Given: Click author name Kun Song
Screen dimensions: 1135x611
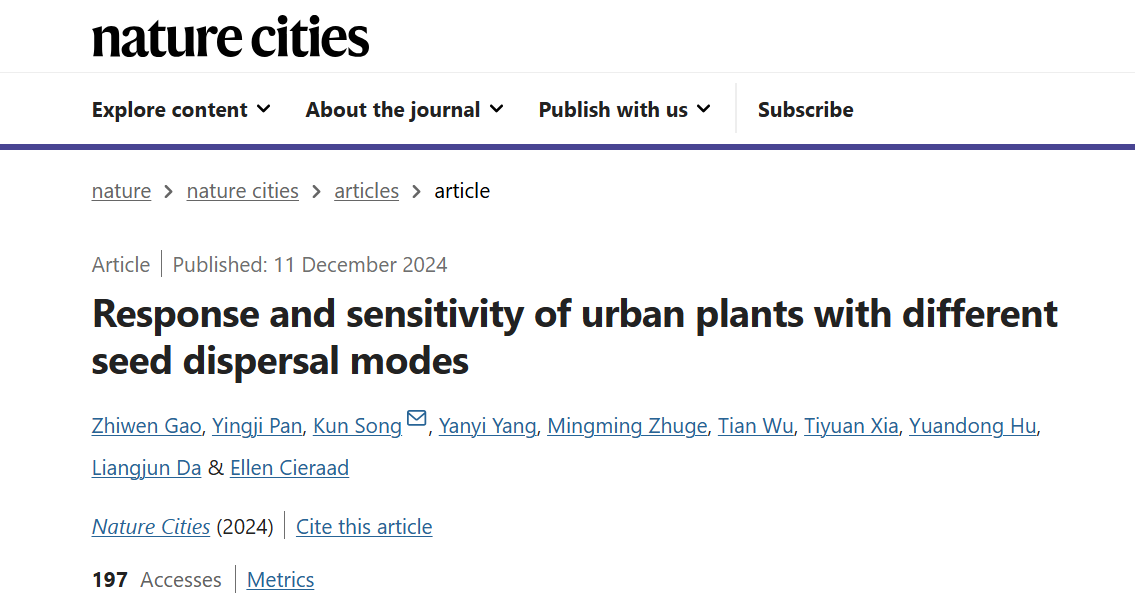Looking at the screenshot, I should pos(357,426).
